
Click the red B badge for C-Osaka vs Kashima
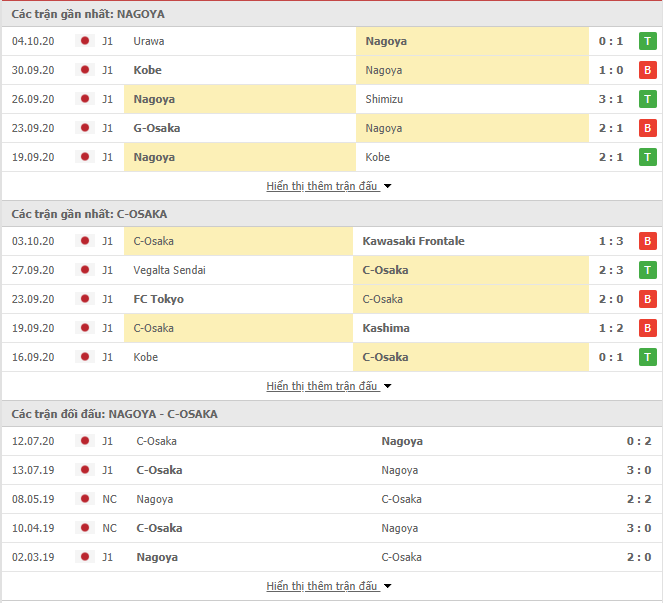pos(647,328)
